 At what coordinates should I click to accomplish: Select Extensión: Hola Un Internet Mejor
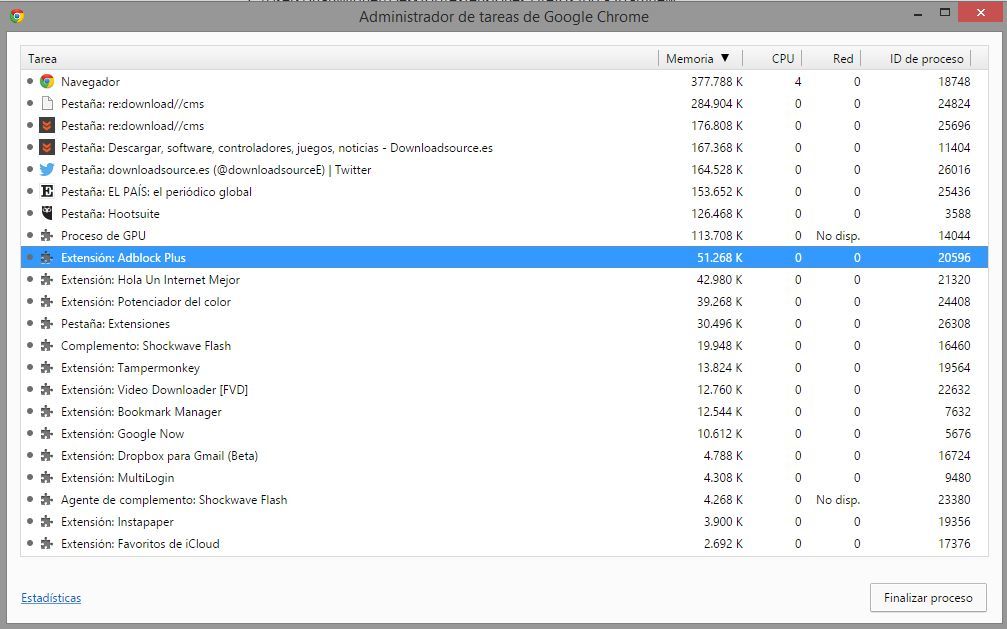(x=504, y=279)
